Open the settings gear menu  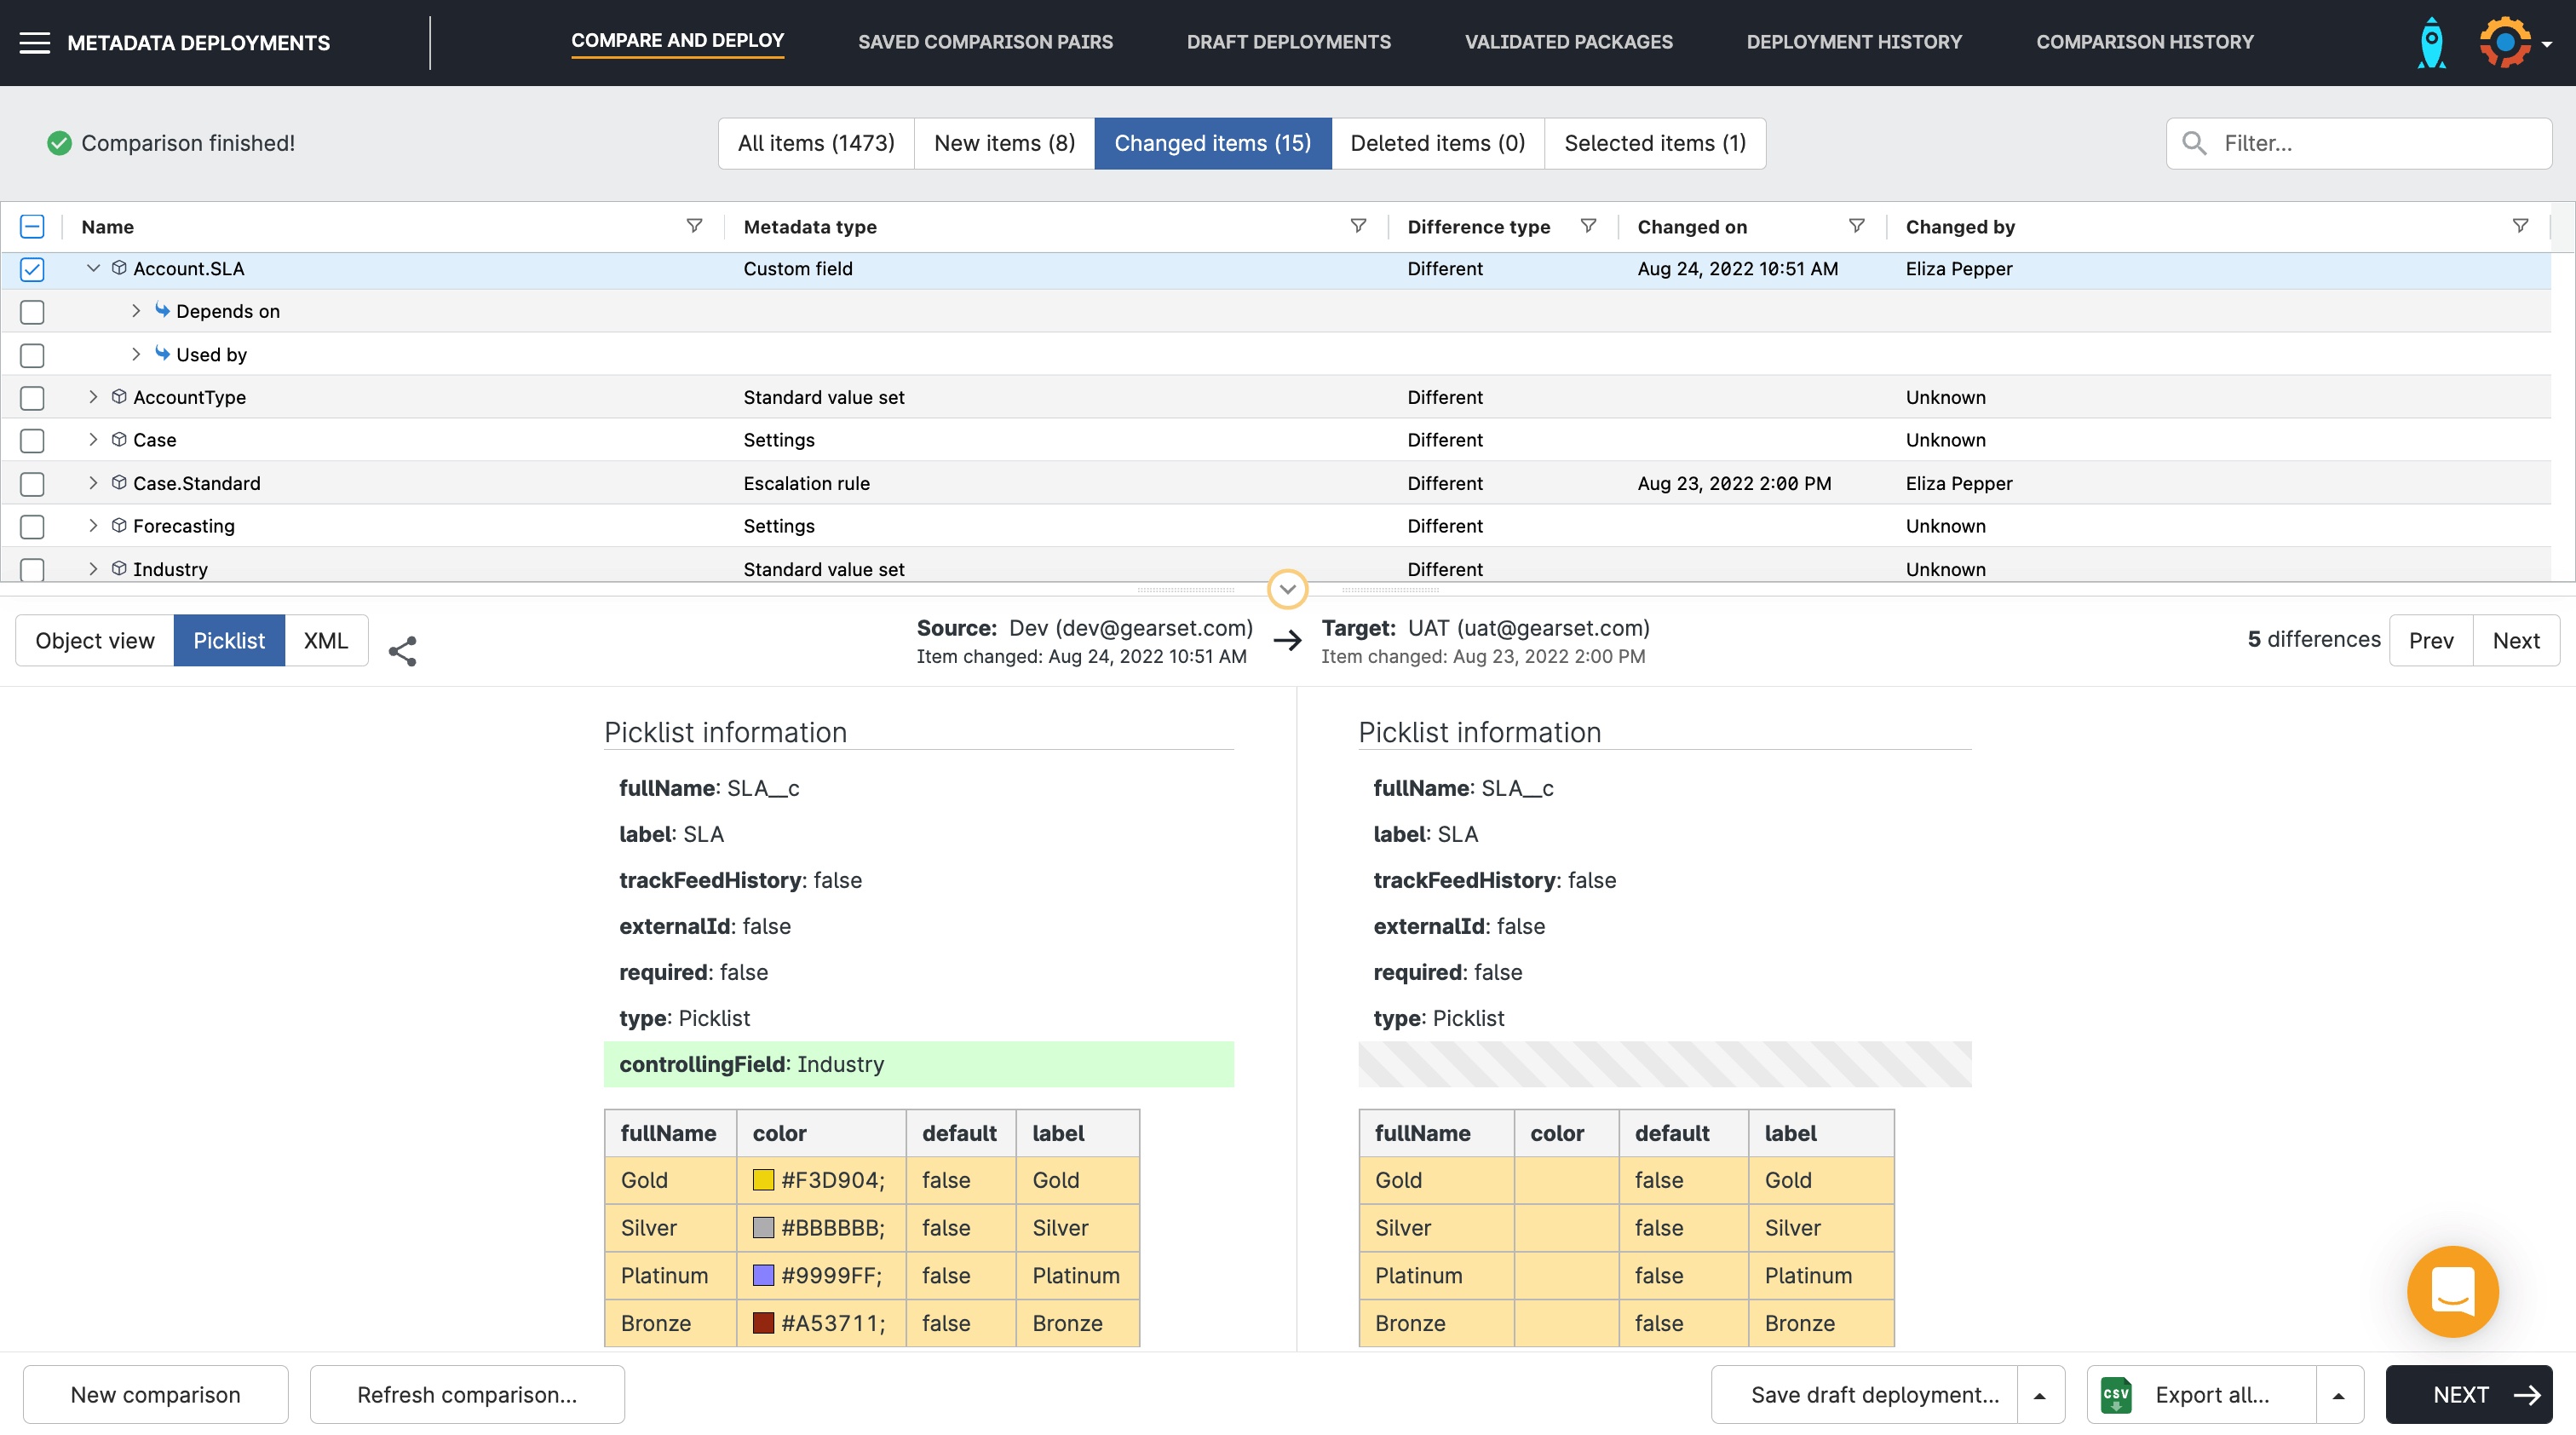pyautogui.click(x=2507, y=42)
